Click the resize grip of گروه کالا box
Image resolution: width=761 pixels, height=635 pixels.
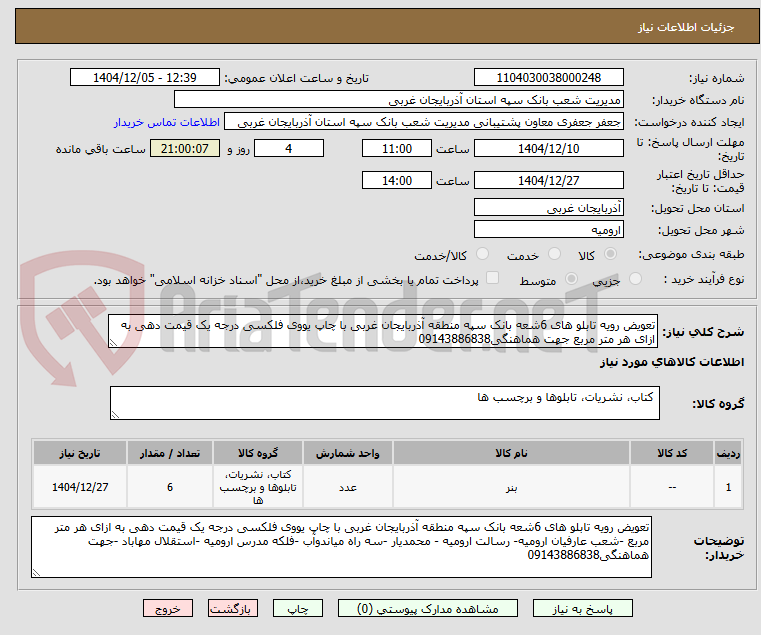[115, 415]
